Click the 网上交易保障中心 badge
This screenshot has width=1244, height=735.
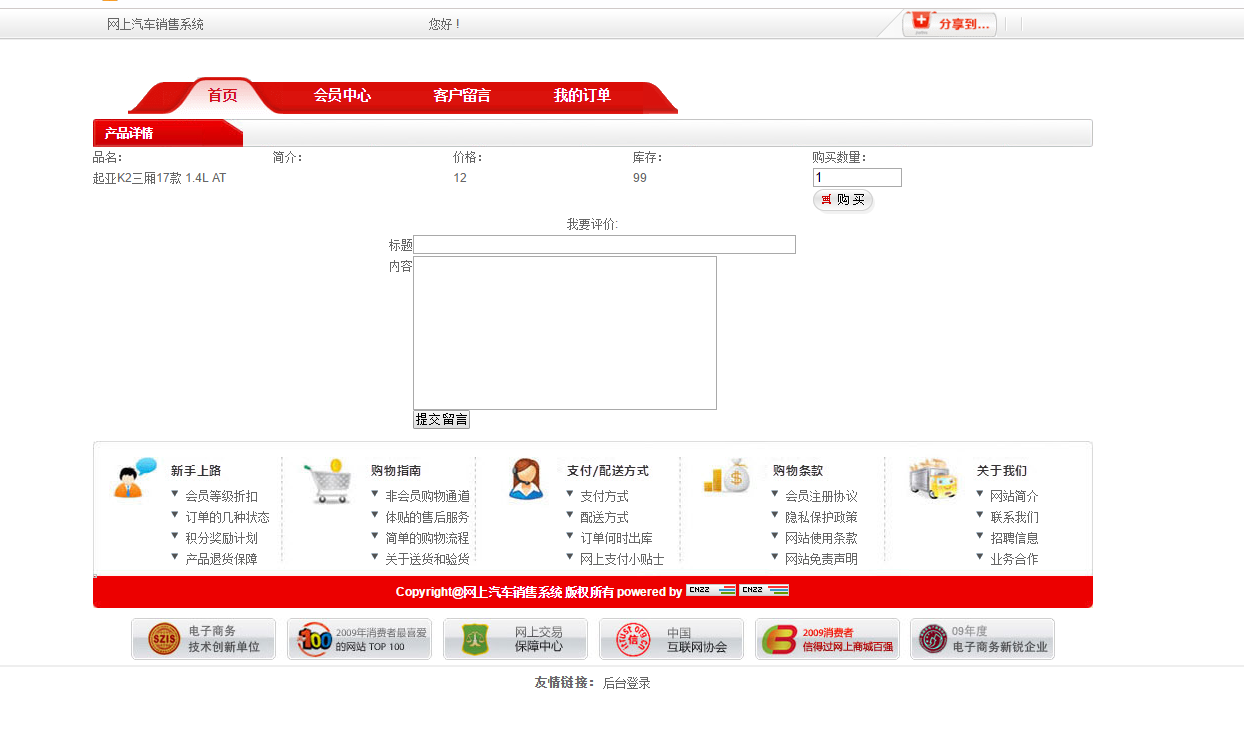515,639
